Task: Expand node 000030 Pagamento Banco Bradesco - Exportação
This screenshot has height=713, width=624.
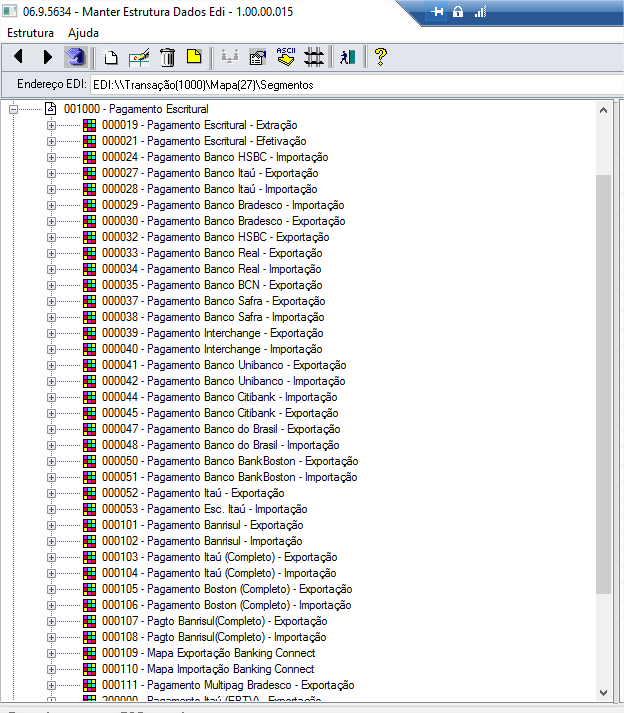Action: [51, 221]
